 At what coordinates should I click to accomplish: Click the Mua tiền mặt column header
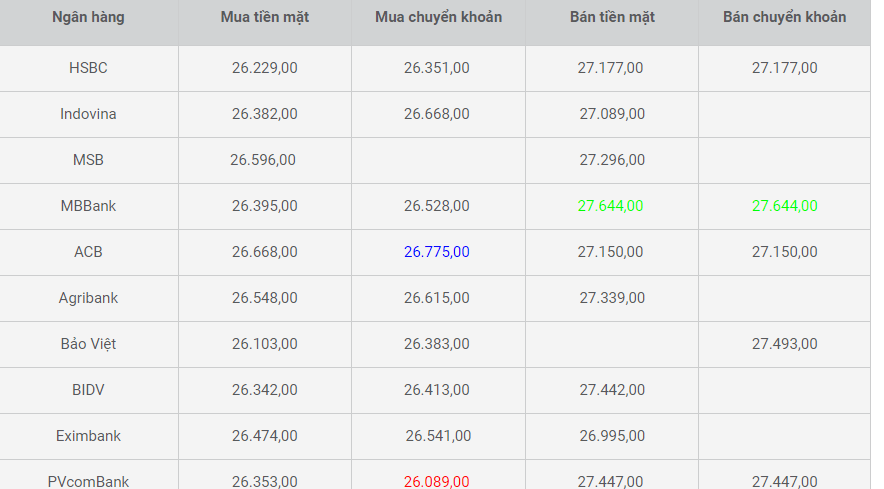point(265,17)
